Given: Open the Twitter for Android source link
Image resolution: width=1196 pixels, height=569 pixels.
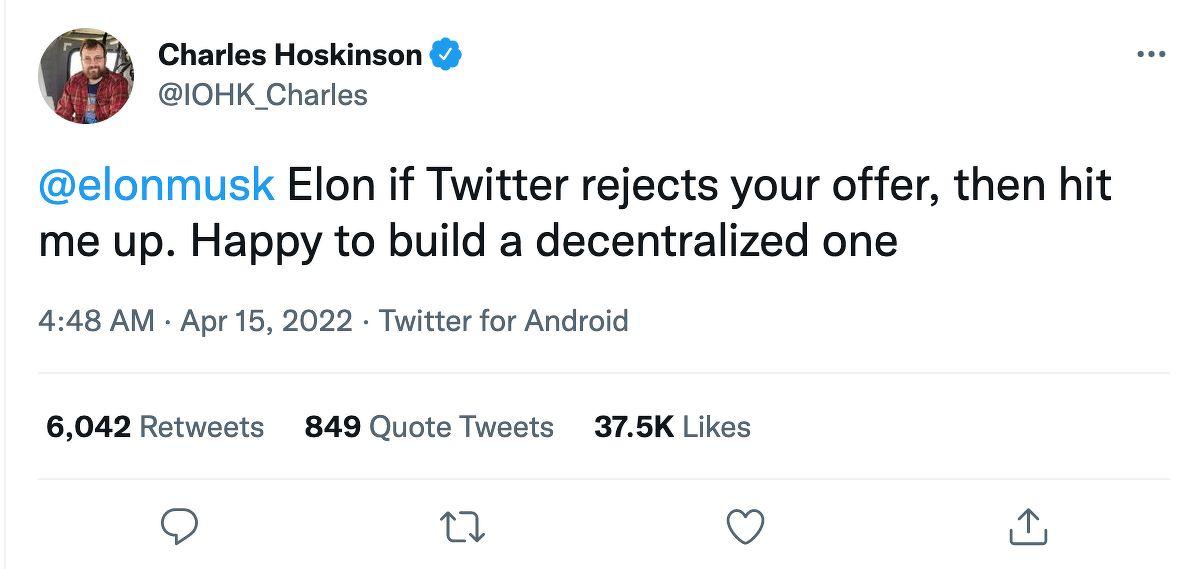Looking at the screenshot, I should point(504,321).
